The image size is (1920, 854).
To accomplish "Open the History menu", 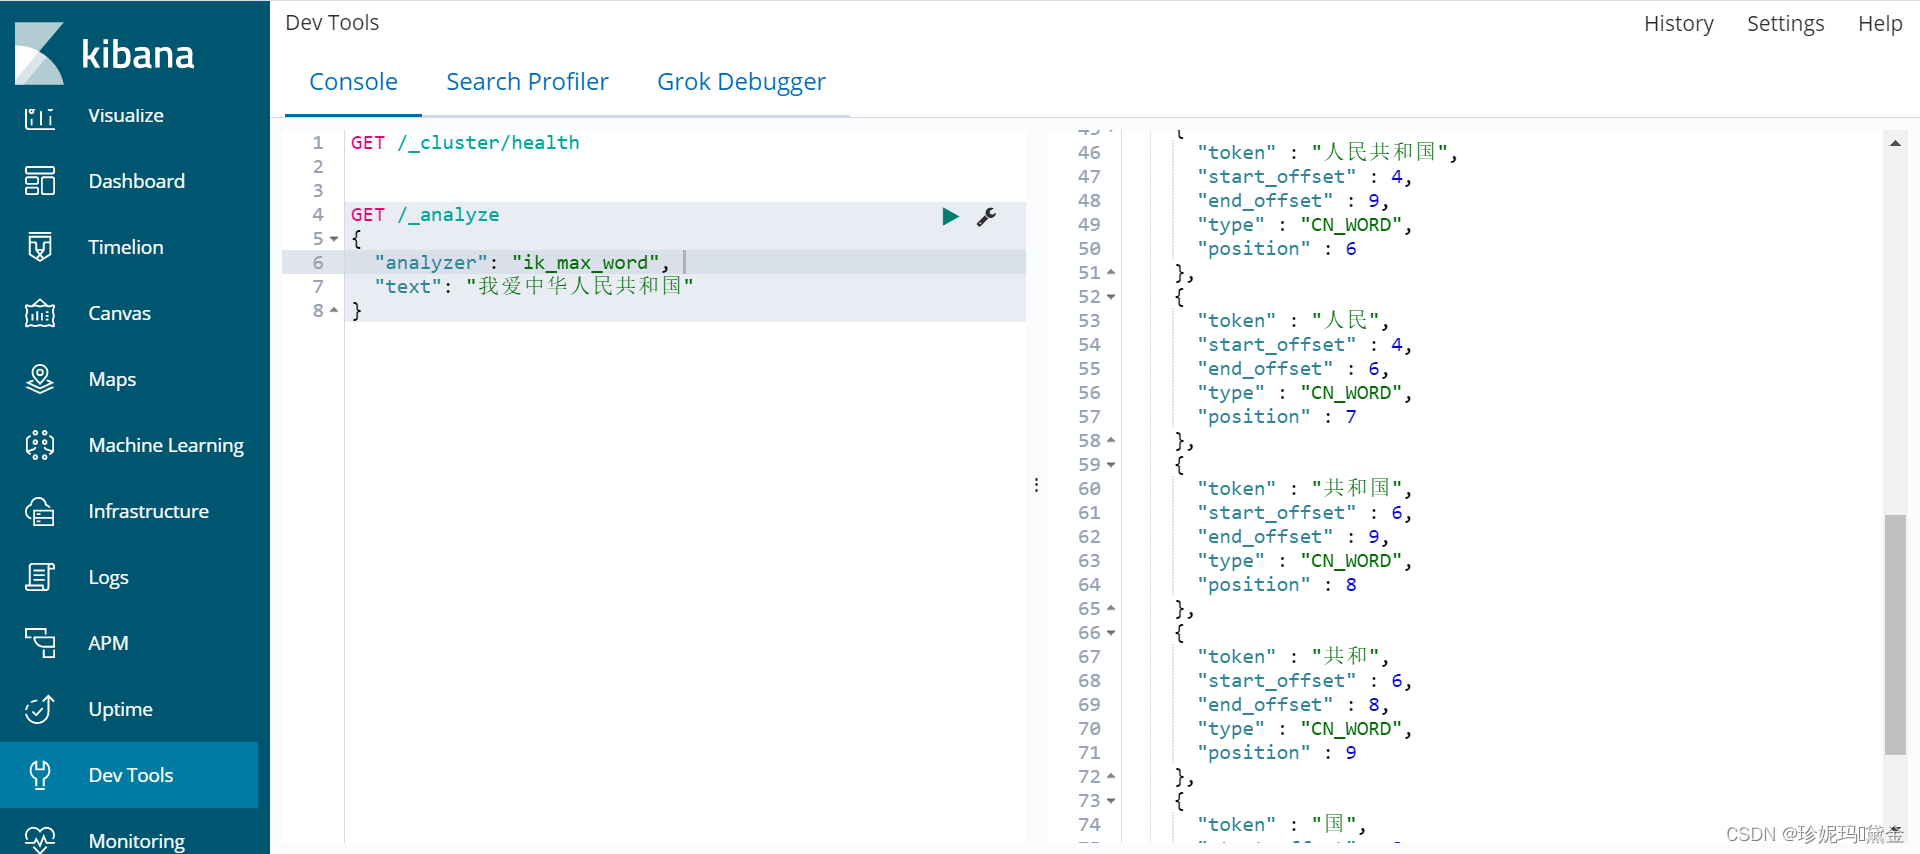I will (1679, 23).
